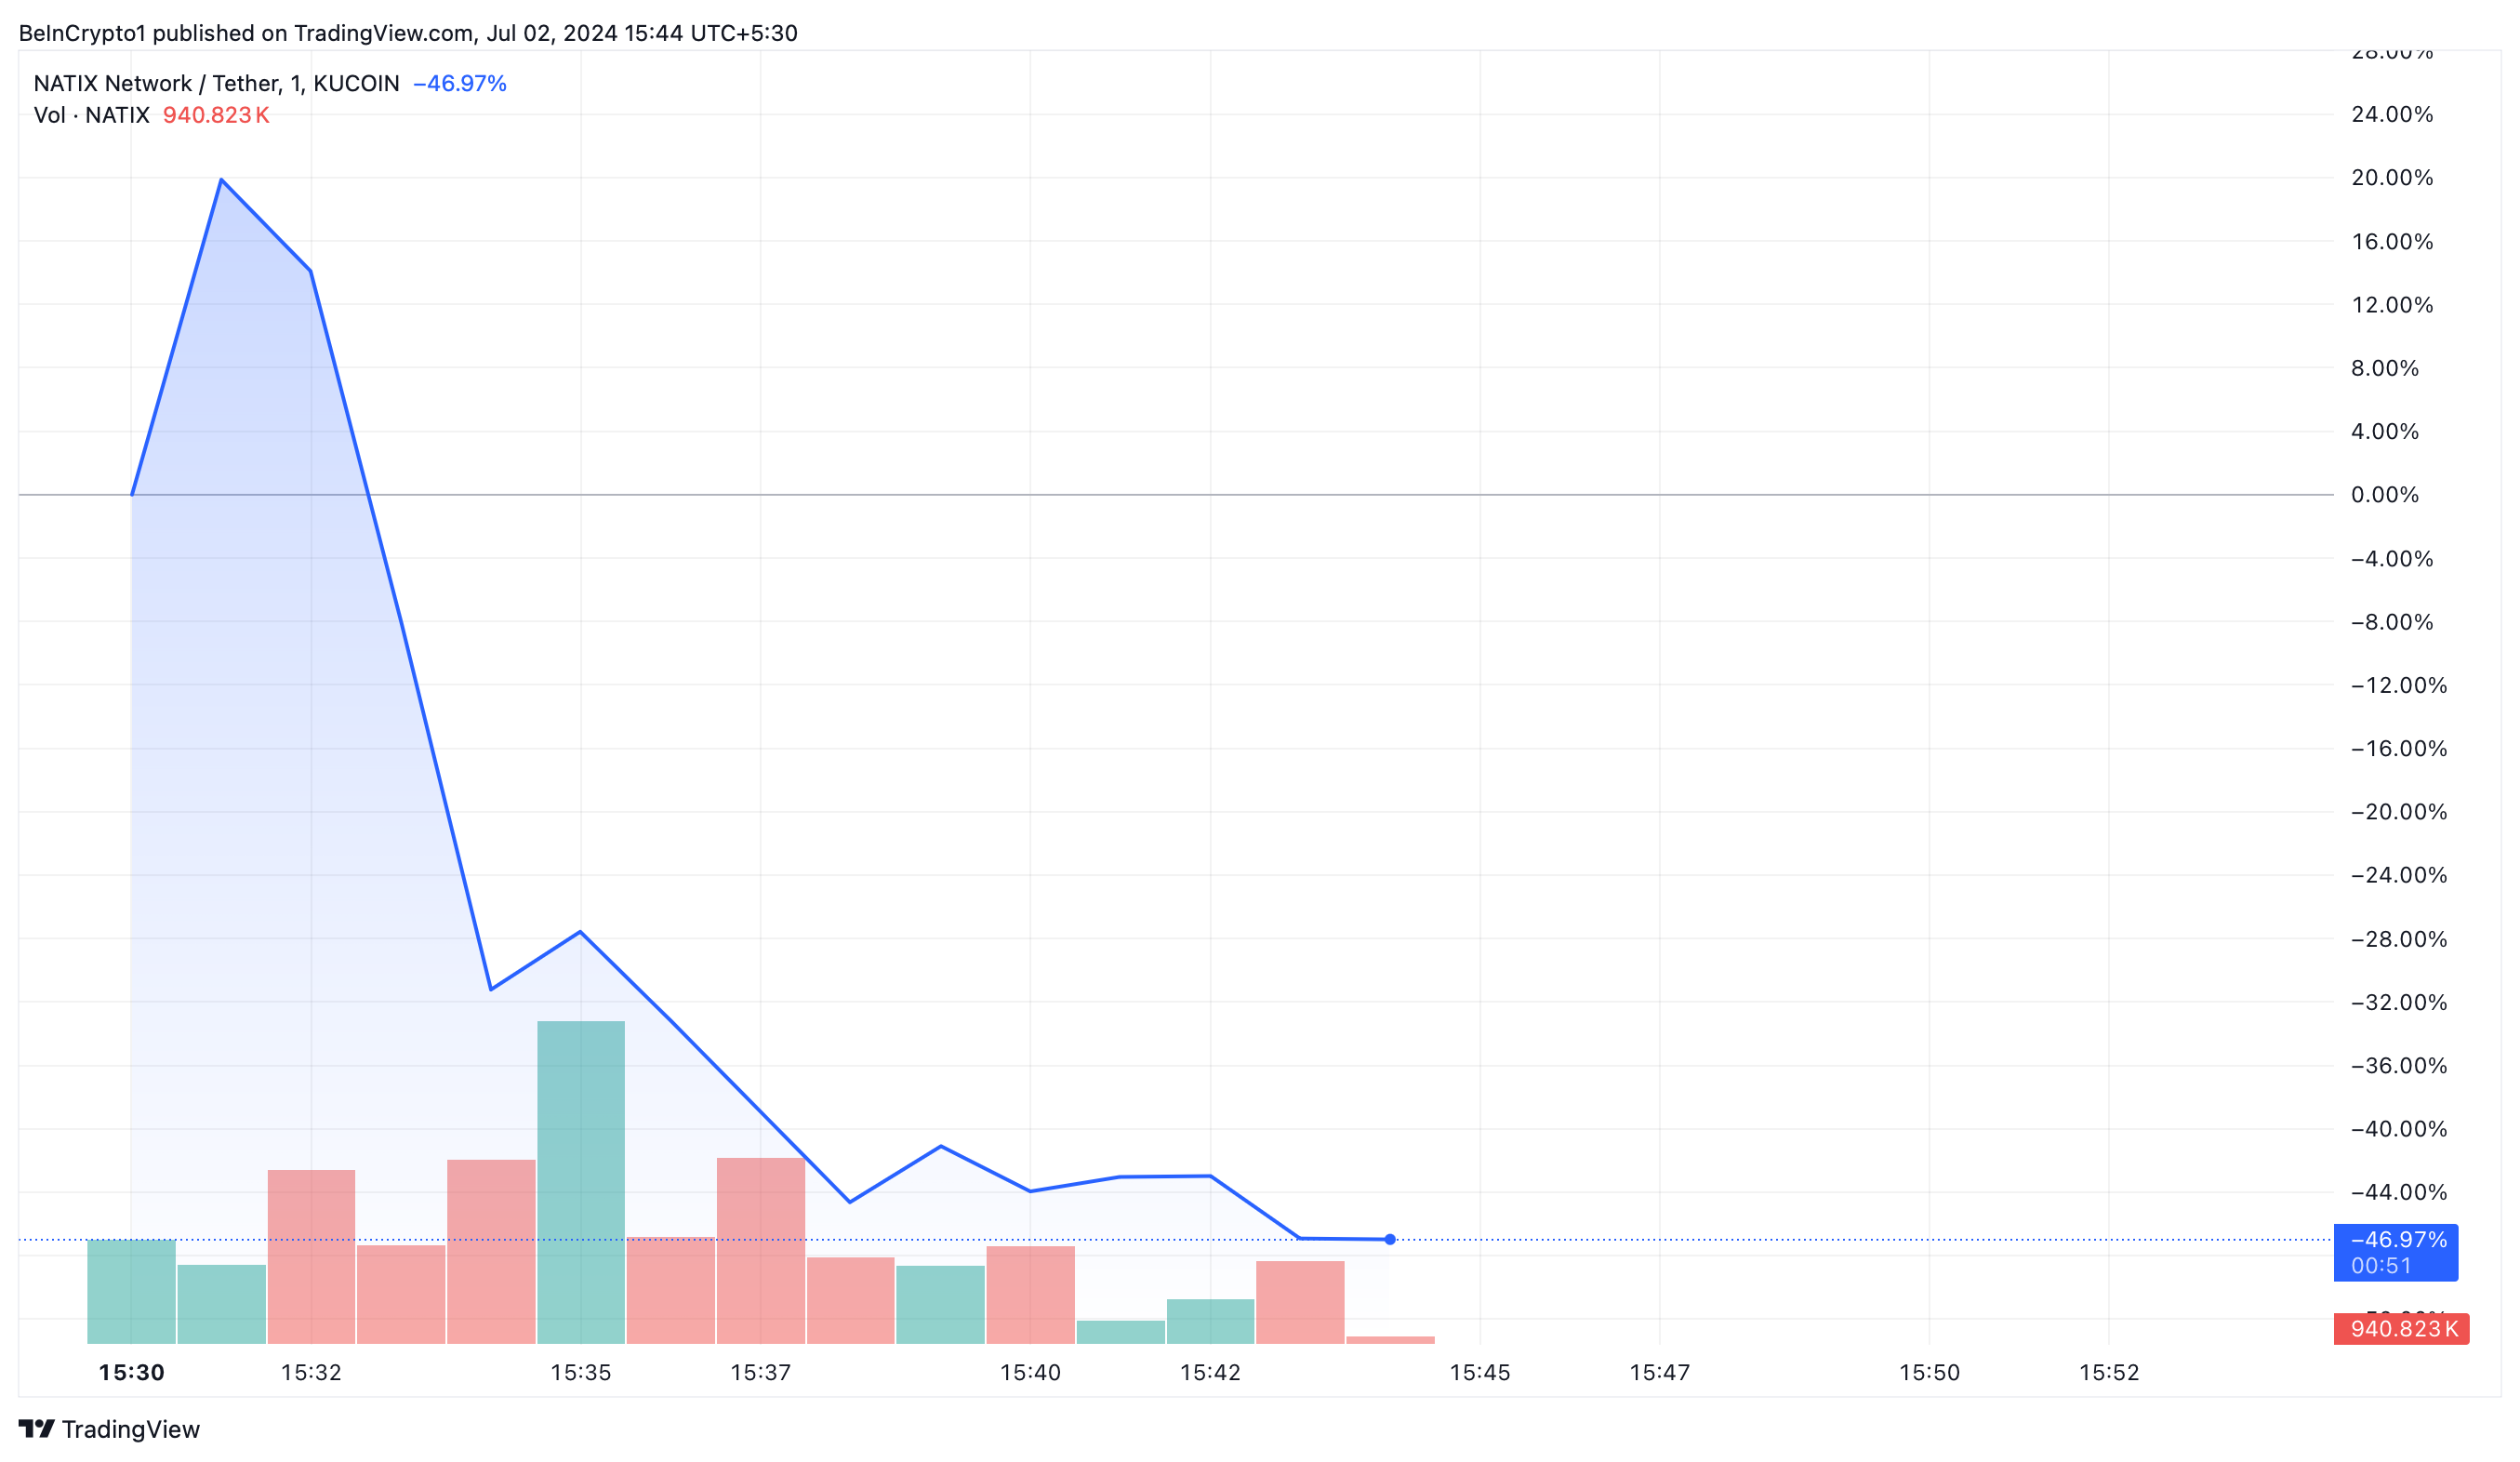Click the 15:52 time axis label
Screen dimensions: 2520x1462
pos(2109,1373)
